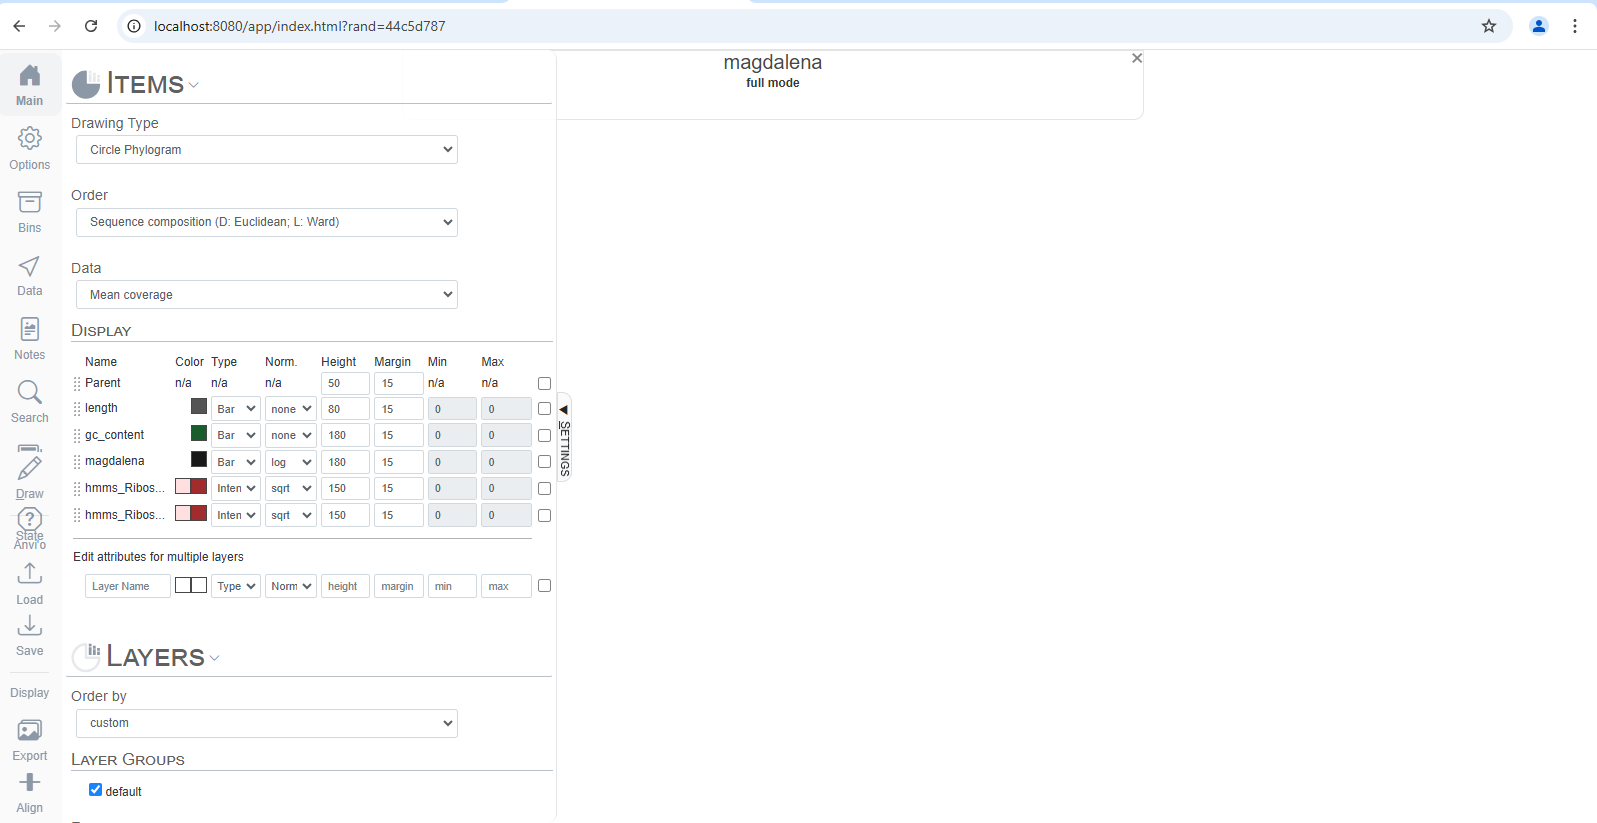Expand the Mean coverage Data dropdown

[266, 295]
